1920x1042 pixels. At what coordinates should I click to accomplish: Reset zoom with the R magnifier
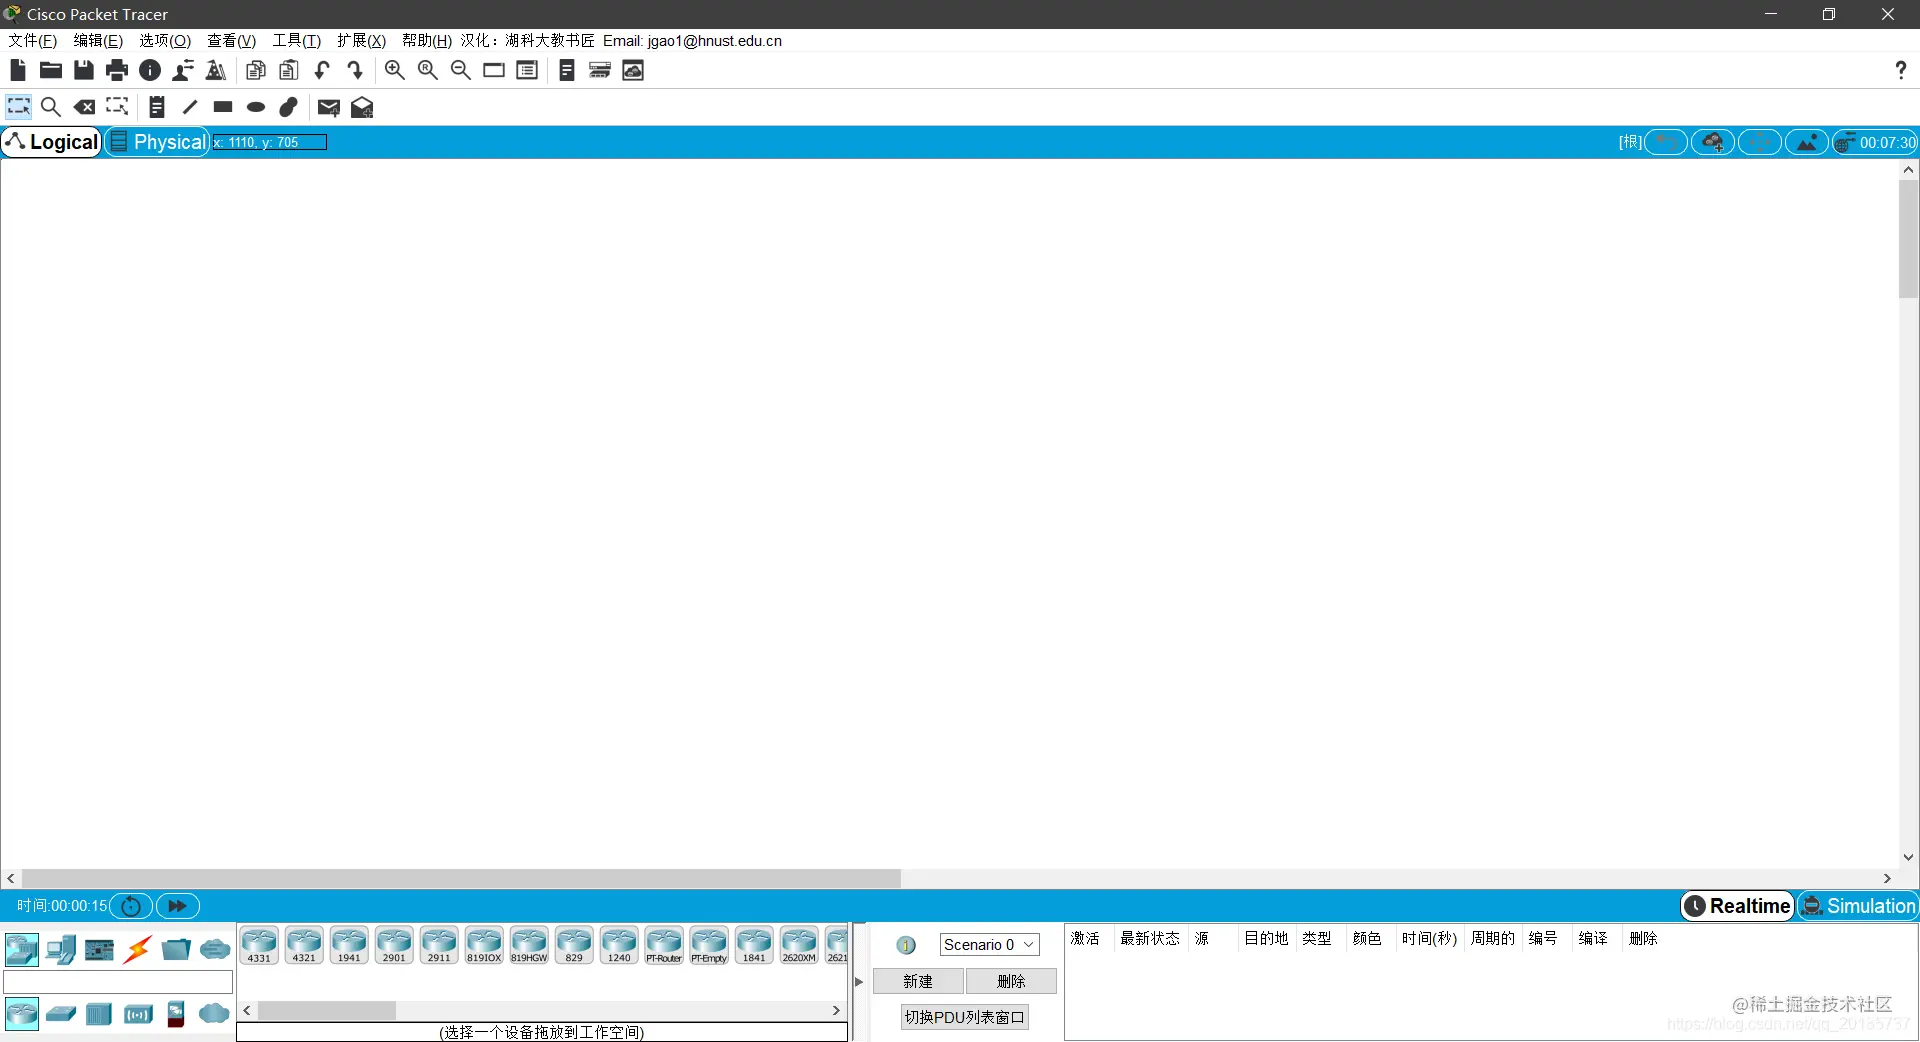point(428,70)
